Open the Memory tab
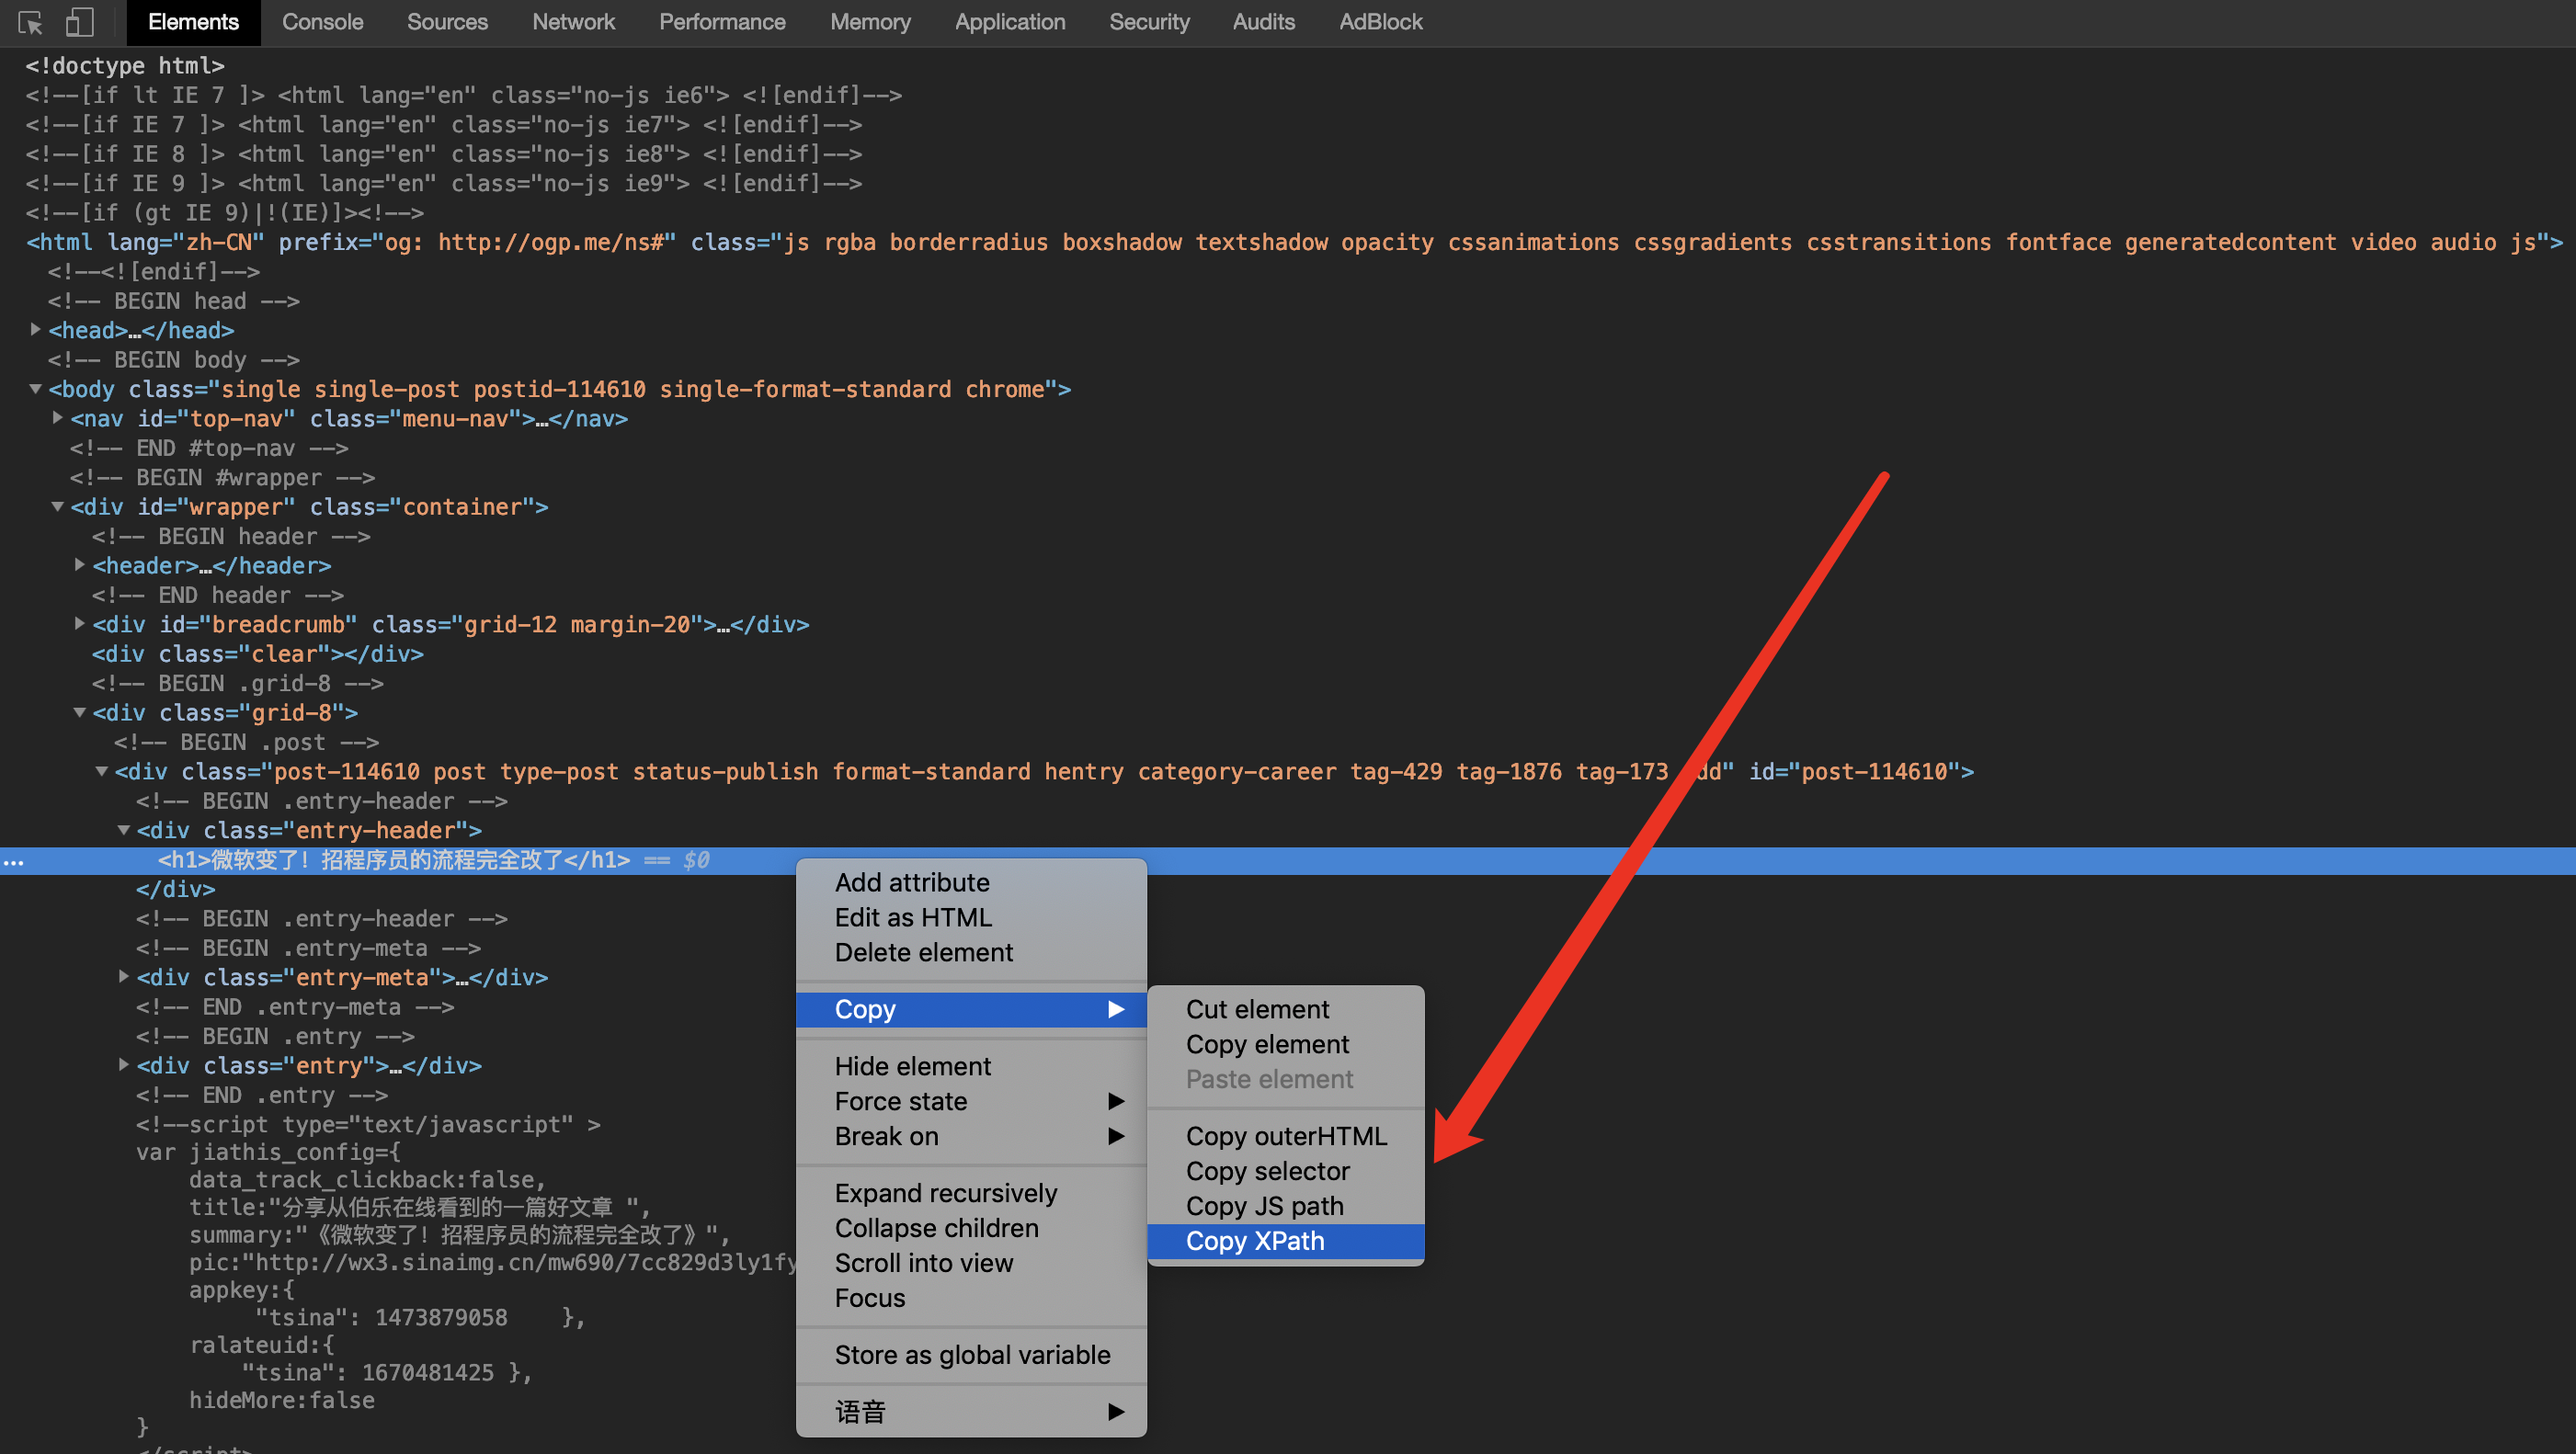 tap(870, 22)
